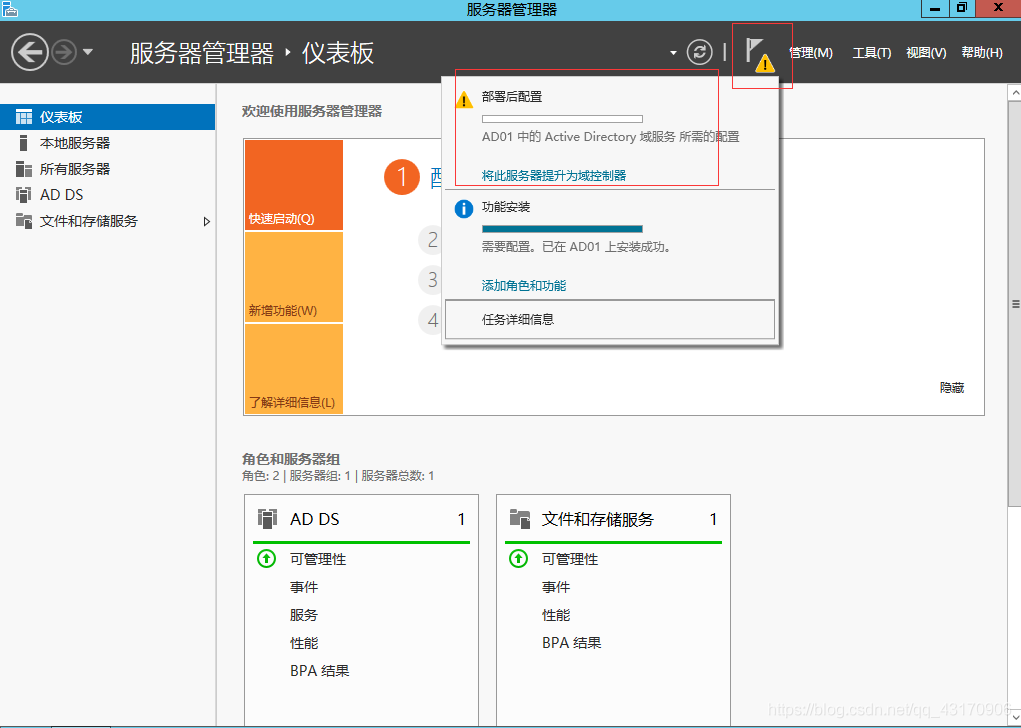Image resolution: width=1021 pixels, height=728 pixels.
Task: Click 将此服务器提升为域控制器 link
Action: click(554, 175)
